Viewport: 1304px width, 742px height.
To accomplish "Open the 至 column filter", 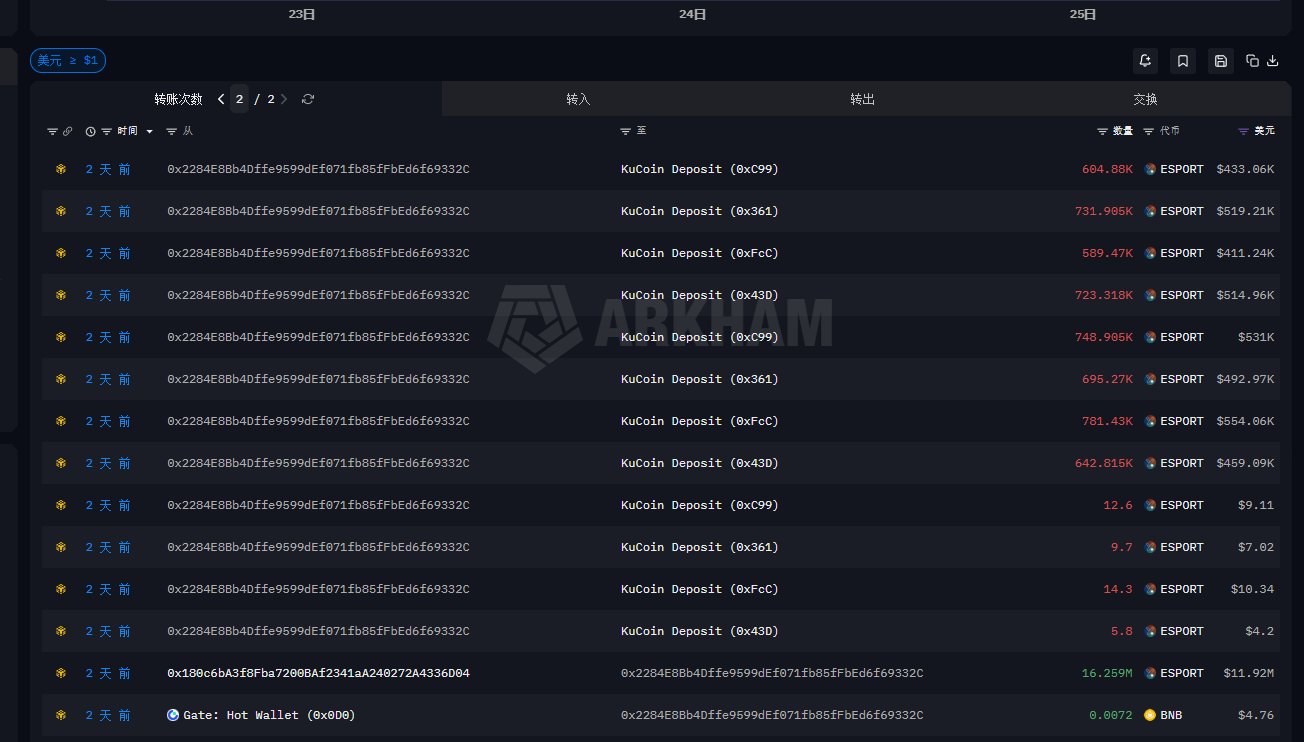I will (626, 131).
